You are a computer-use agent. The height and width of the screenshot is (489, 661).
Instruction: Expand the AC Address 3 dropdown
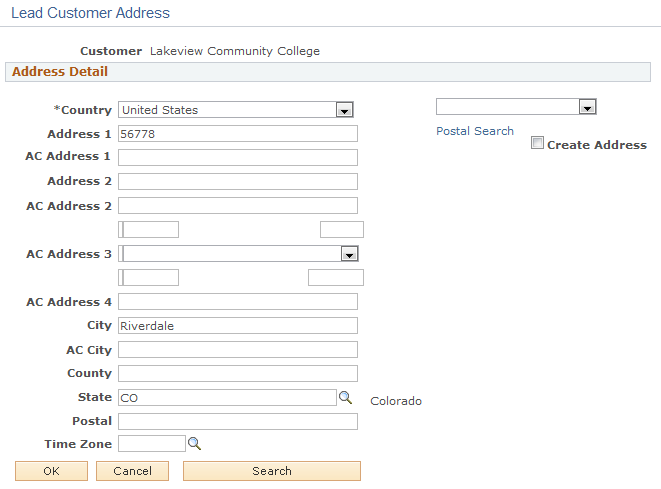coord(348,254)
